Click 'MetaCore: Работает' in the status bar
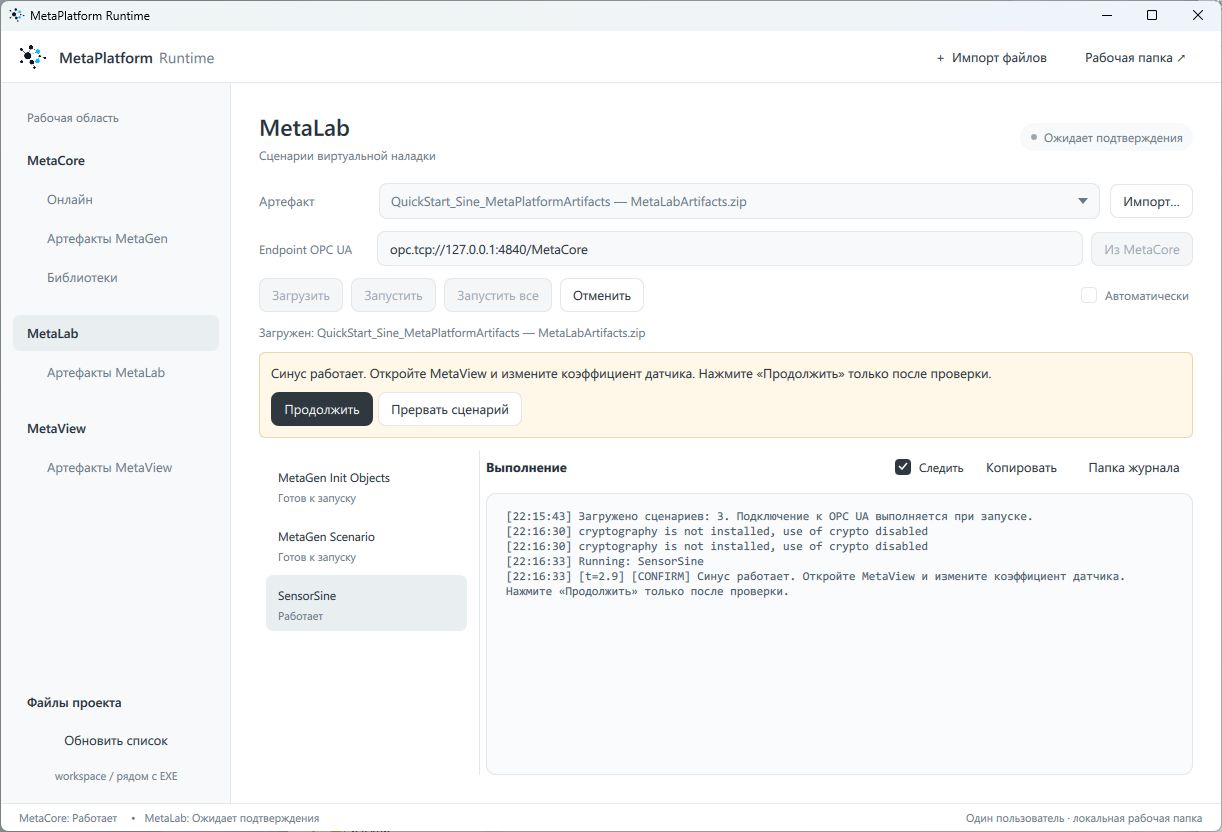Image resolution: width=1222 pixels, height=832 pixels. point(68,818)
